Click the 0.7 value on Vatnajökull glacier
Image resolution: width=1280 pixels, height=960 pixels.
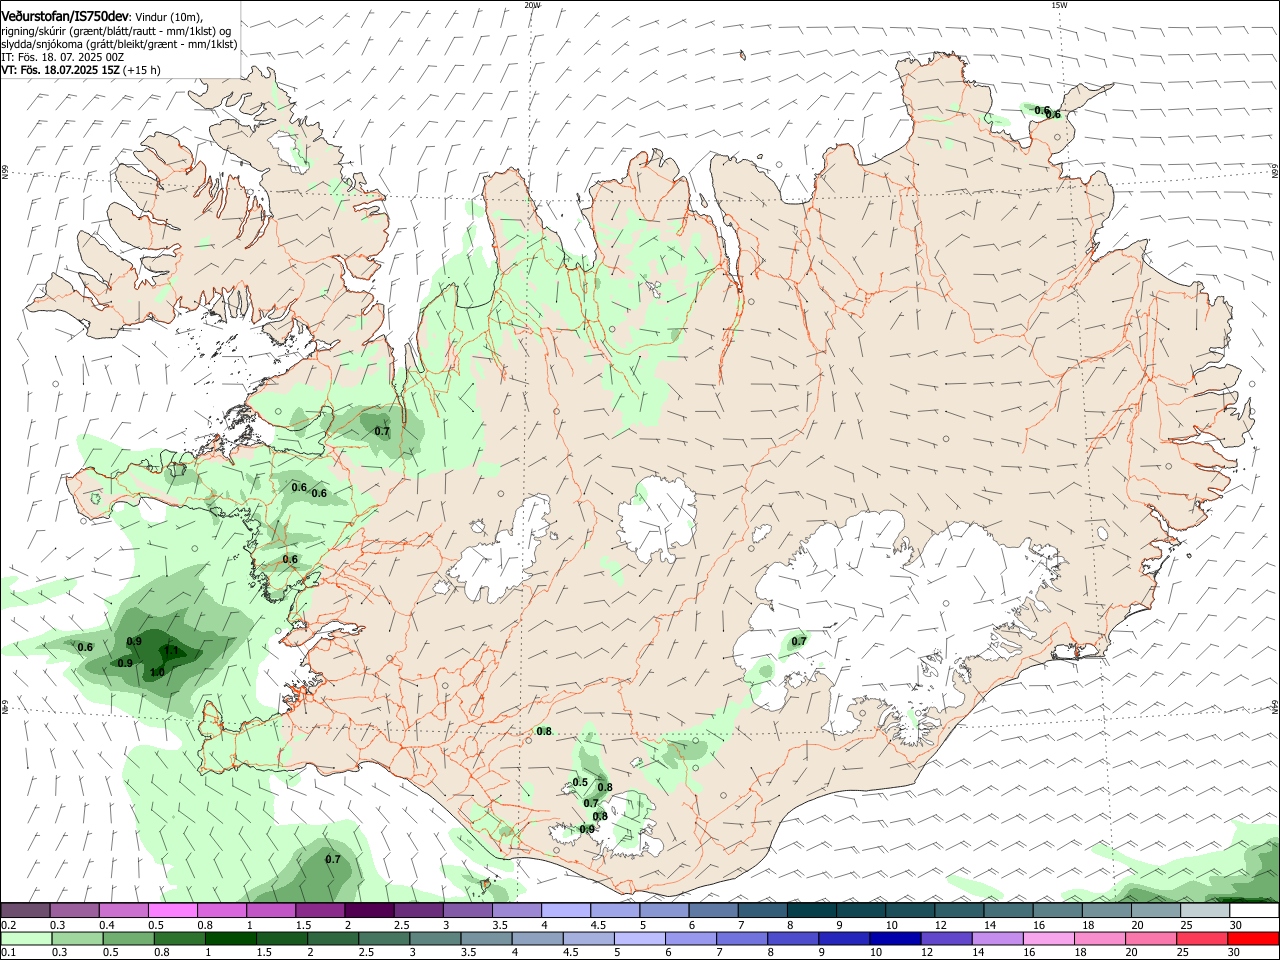pyautogui.click(x=799, y=641)
